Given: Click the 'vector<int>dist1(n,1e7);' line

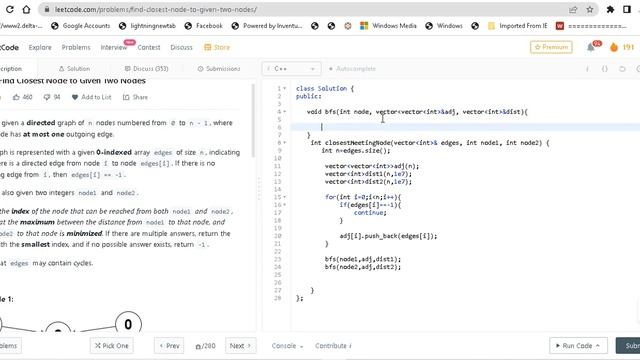Looking at the screenshot, I should click(368, 174).
